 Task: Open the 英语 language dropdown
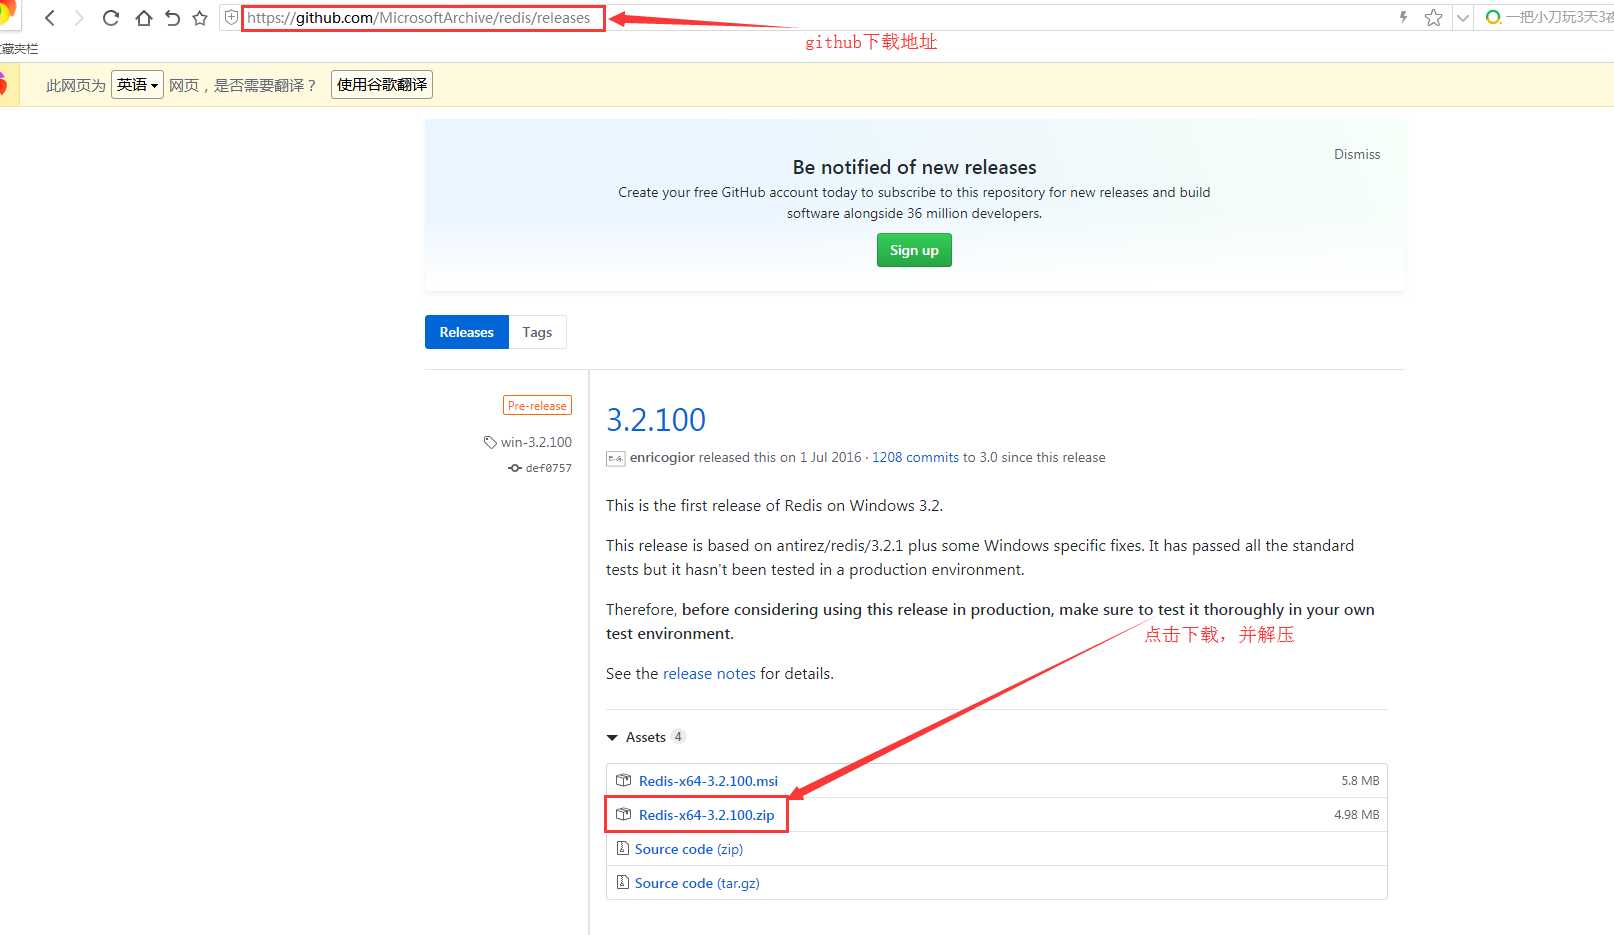click(137, 85)
